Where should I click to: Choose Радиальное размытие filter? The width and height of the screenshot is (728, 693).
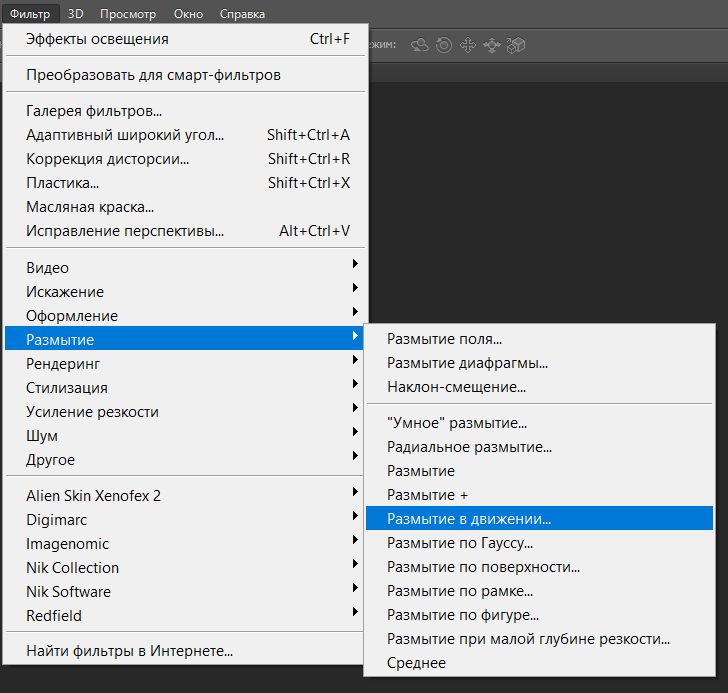(x=540, y=447)
